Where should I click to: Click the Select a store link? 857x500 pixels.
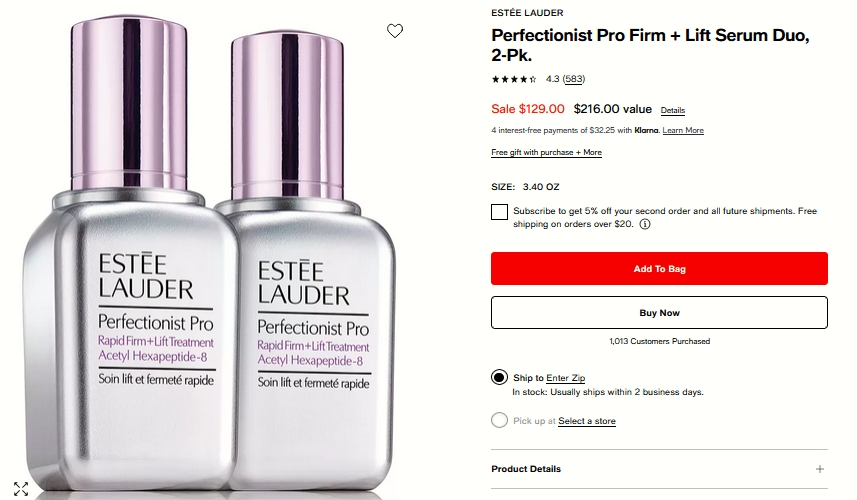tap(586, 421)
